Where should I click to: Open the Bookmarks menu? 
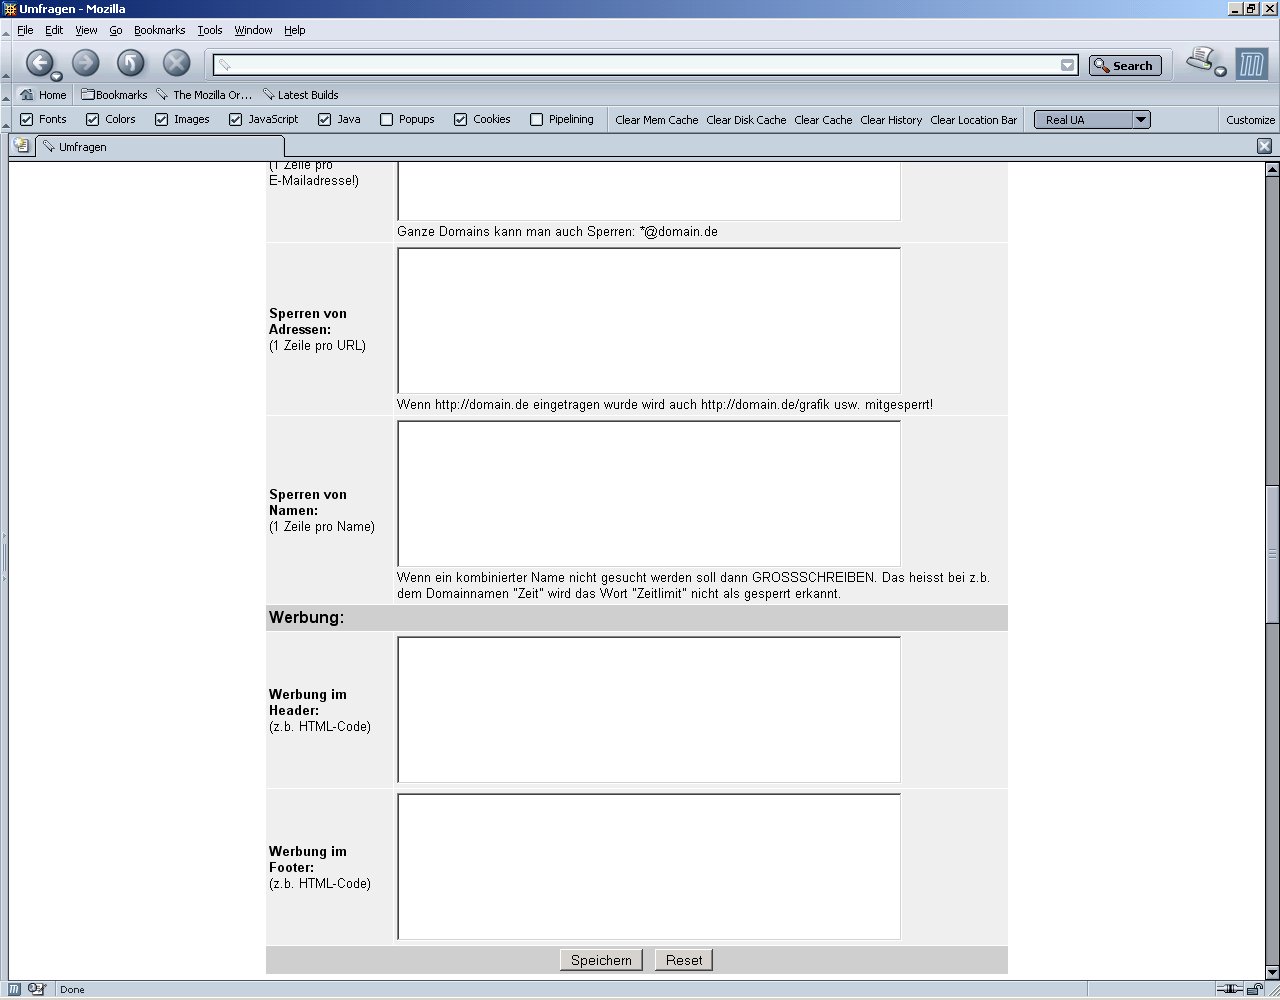click(x=160, y=30)
